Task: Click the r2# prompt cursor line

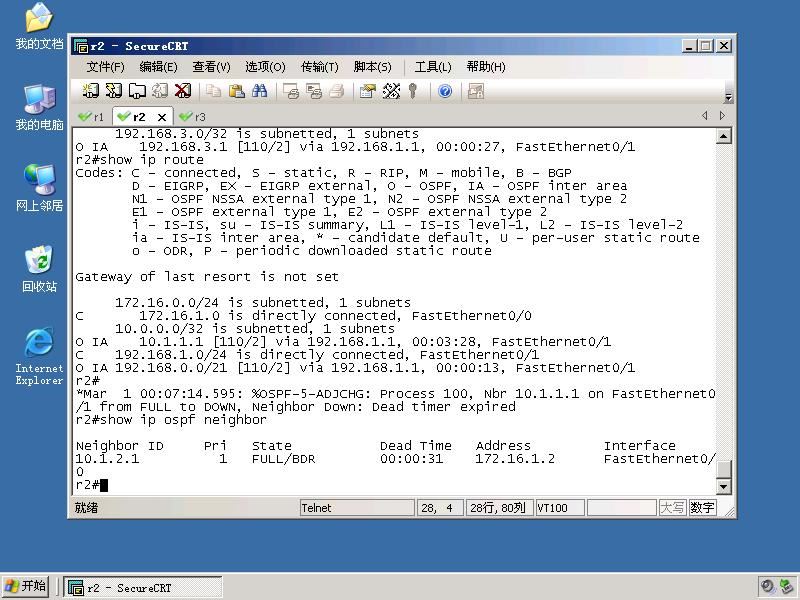Action: click(x=92, y=485)
